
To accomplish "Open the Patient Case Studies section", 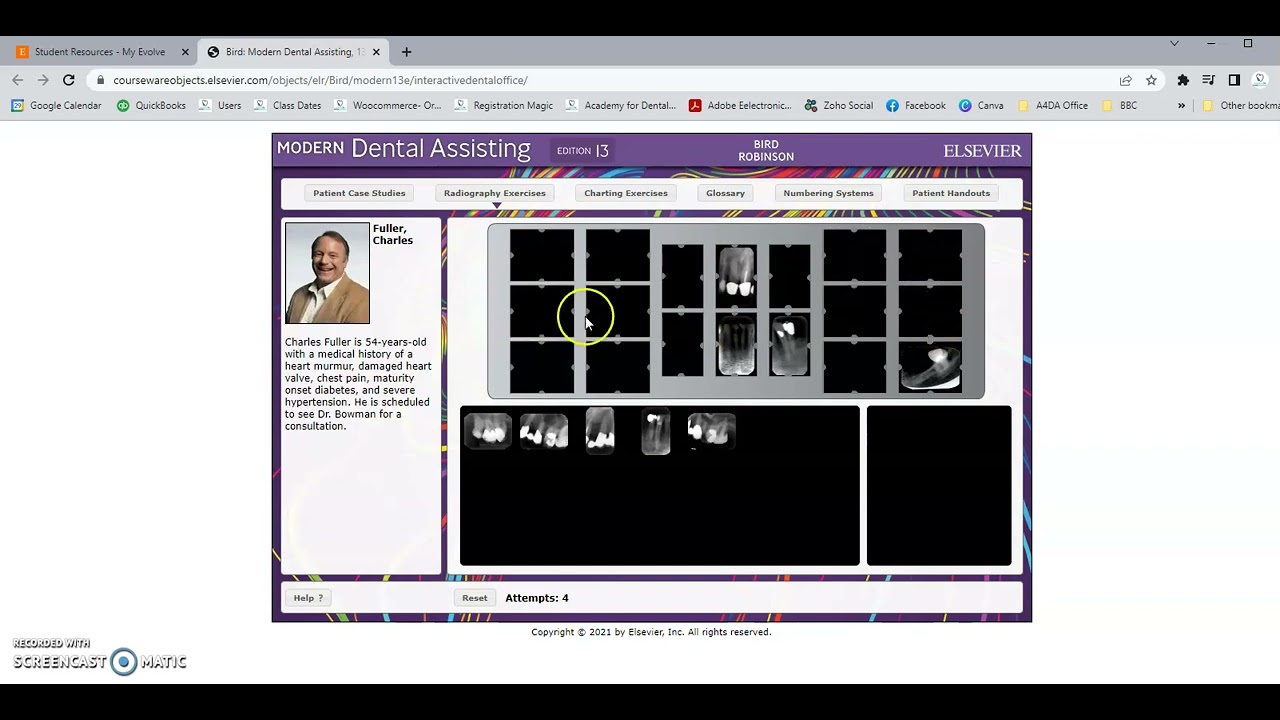I will (359, 193).
